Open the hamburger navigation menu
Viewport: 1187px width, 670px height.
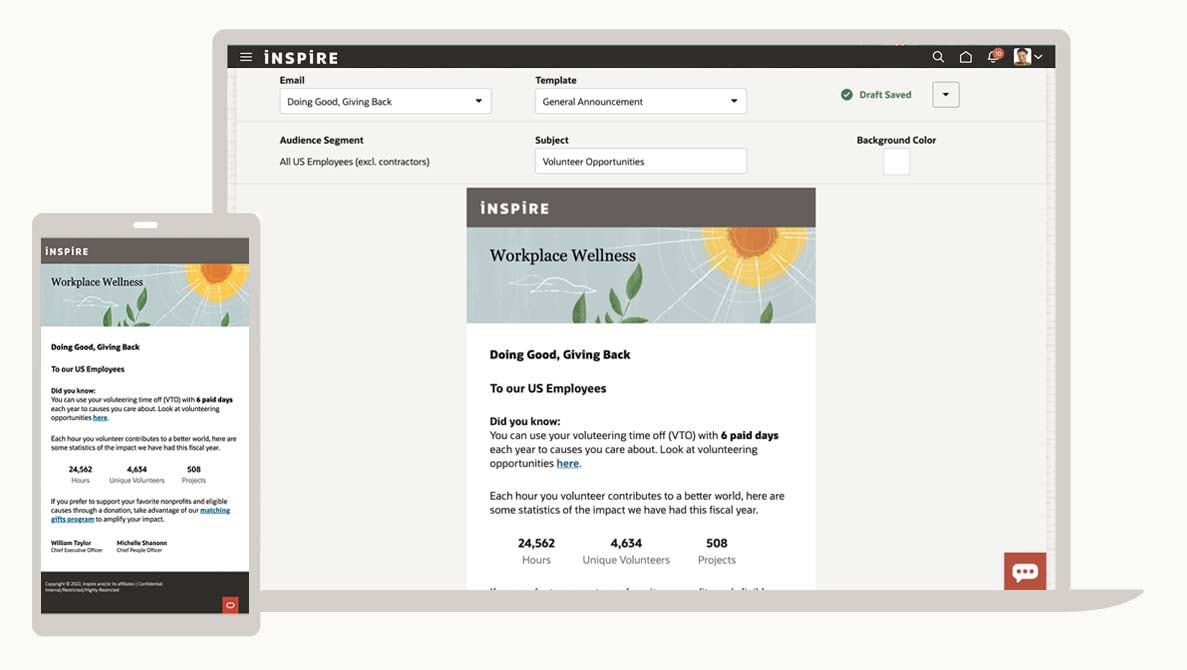[x=246, y=57]
